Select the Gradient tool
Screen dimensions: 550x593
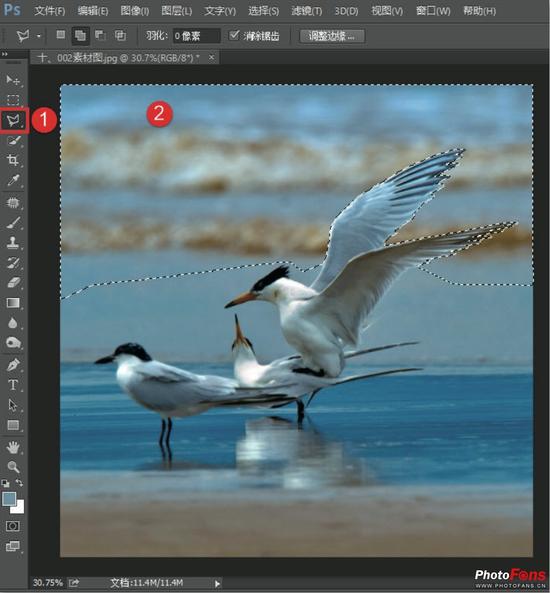[13, 303]
